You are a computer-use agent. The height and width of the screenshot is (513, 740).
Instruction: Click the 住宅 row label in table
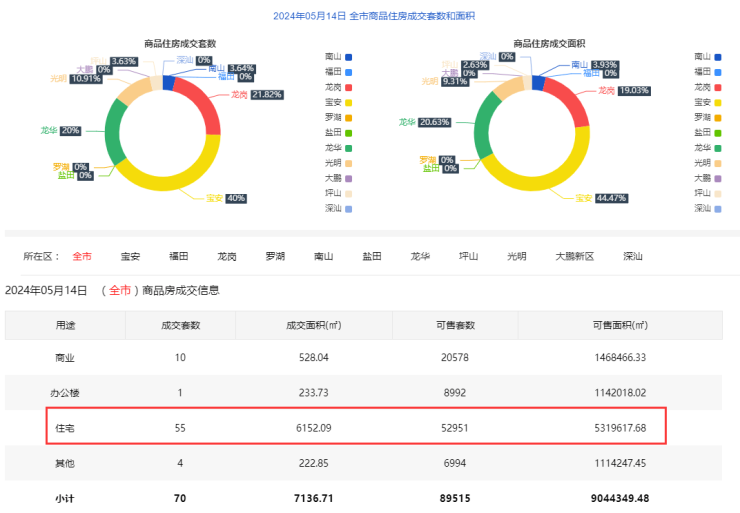click(64, 426)
